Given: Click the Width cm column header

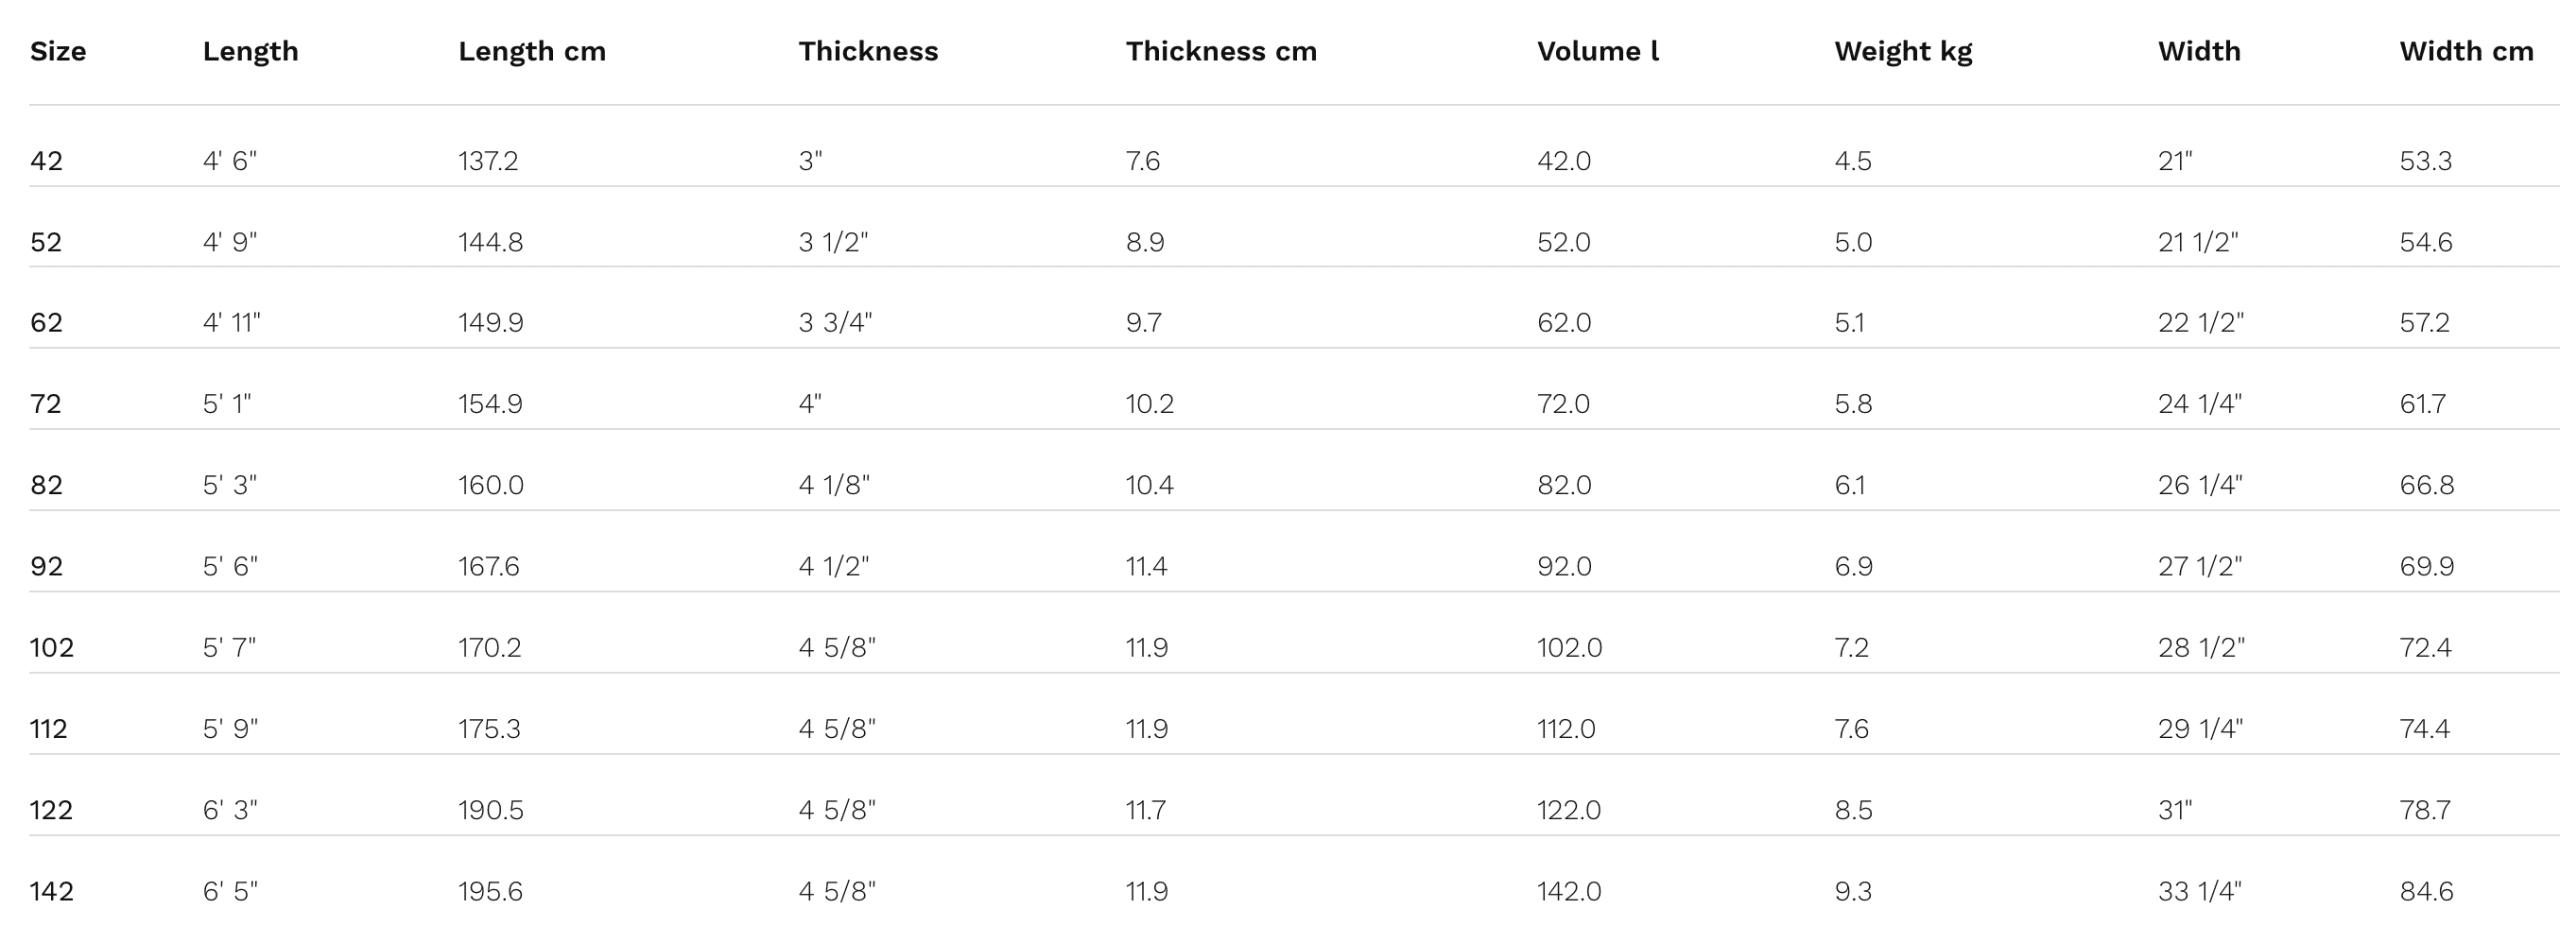Looking at the screenshot, I should (x=2466, y=51).
